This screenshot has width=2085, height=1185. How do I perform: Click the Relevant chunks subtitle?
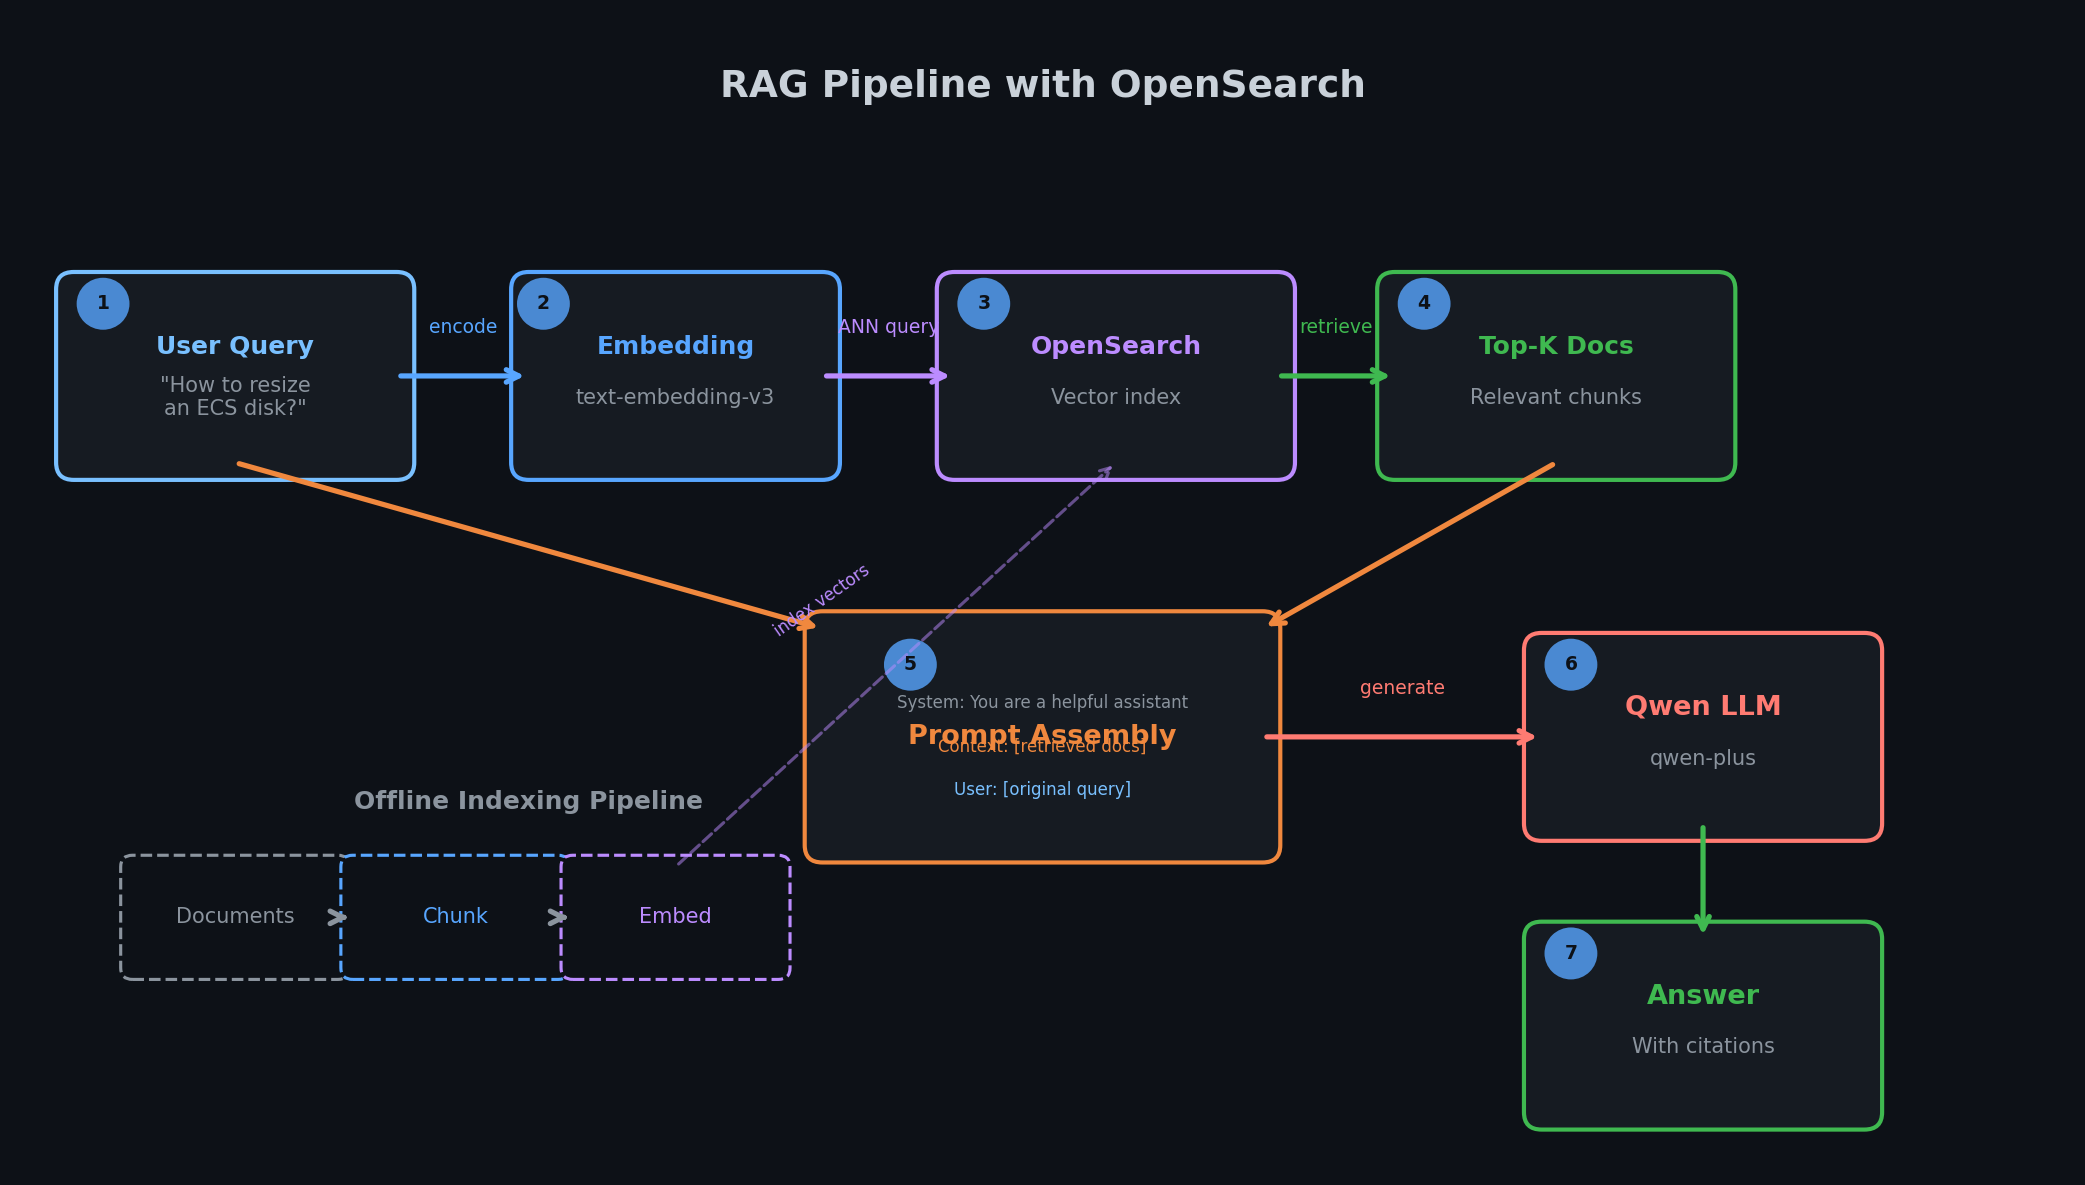(1556, 397)
